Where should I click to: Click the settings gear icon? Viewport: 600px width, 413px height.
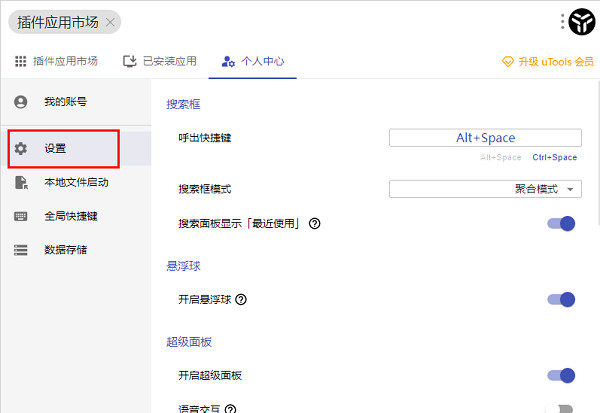tap(21, 148)
